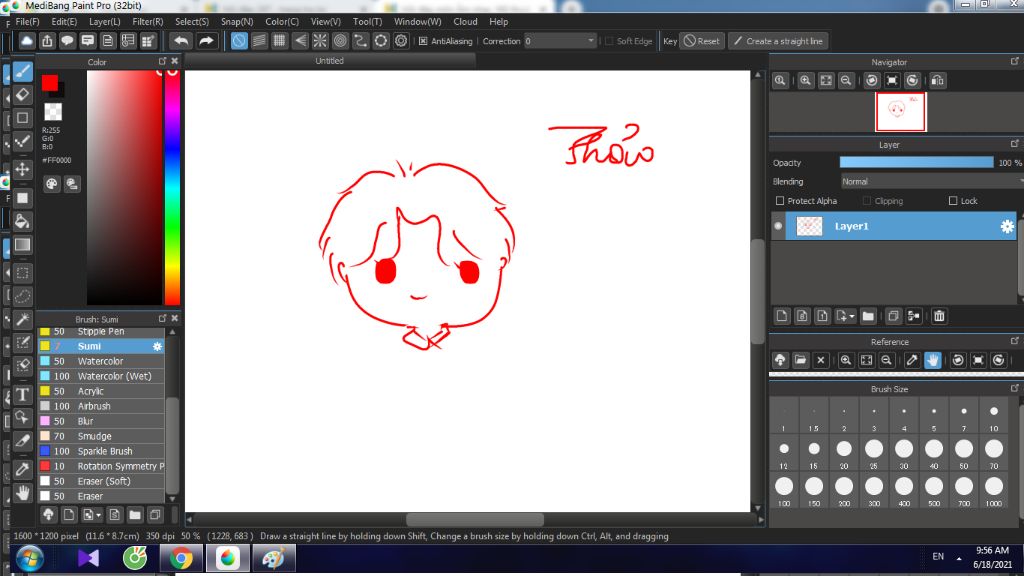Click the Navigator zoom in icon
1024x576 pixels.
(805, 80)
